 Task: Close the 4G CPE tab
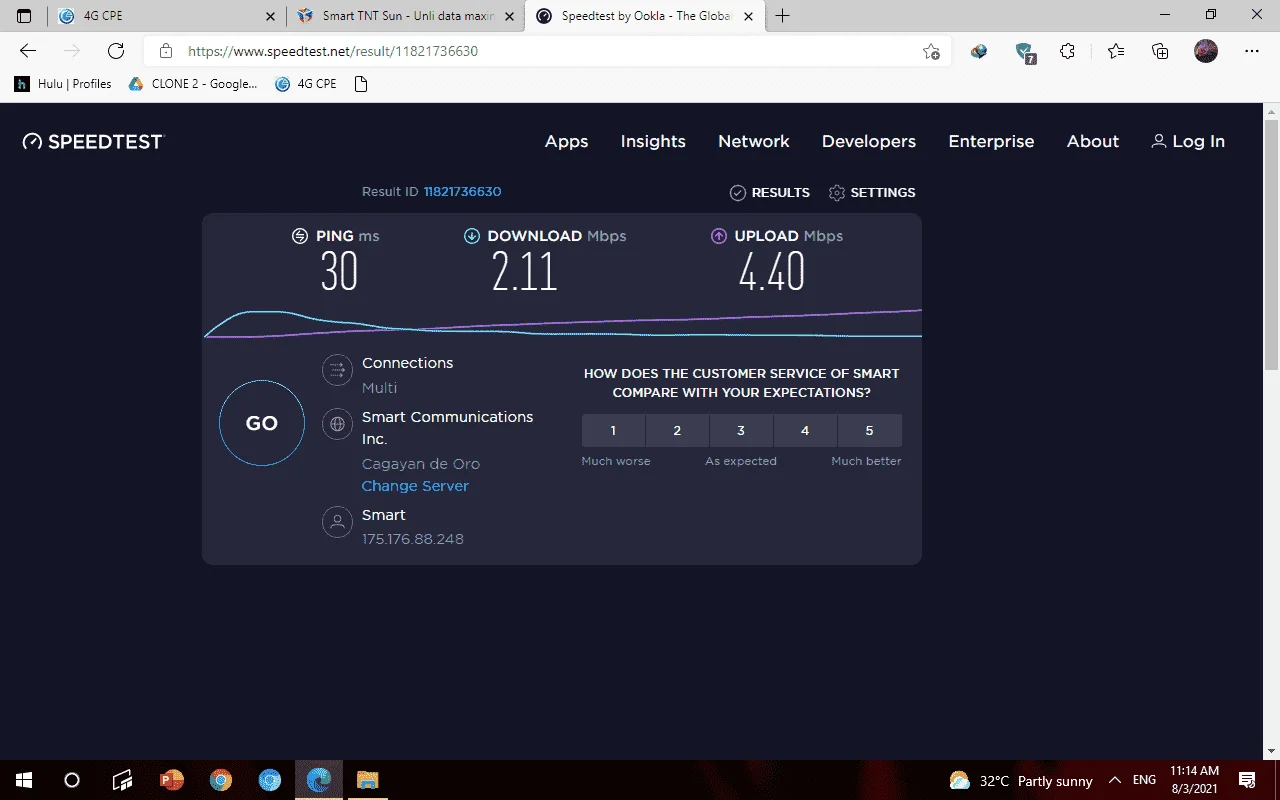point(271,17)
